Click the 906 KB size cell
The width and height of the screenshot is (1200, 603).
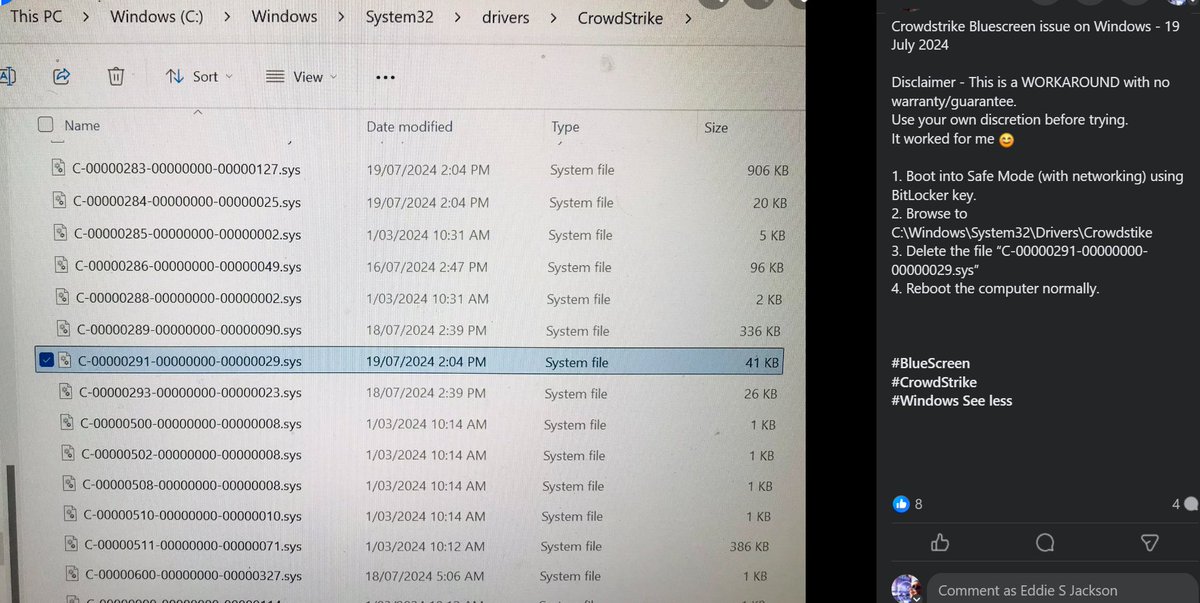pos(767,171)
